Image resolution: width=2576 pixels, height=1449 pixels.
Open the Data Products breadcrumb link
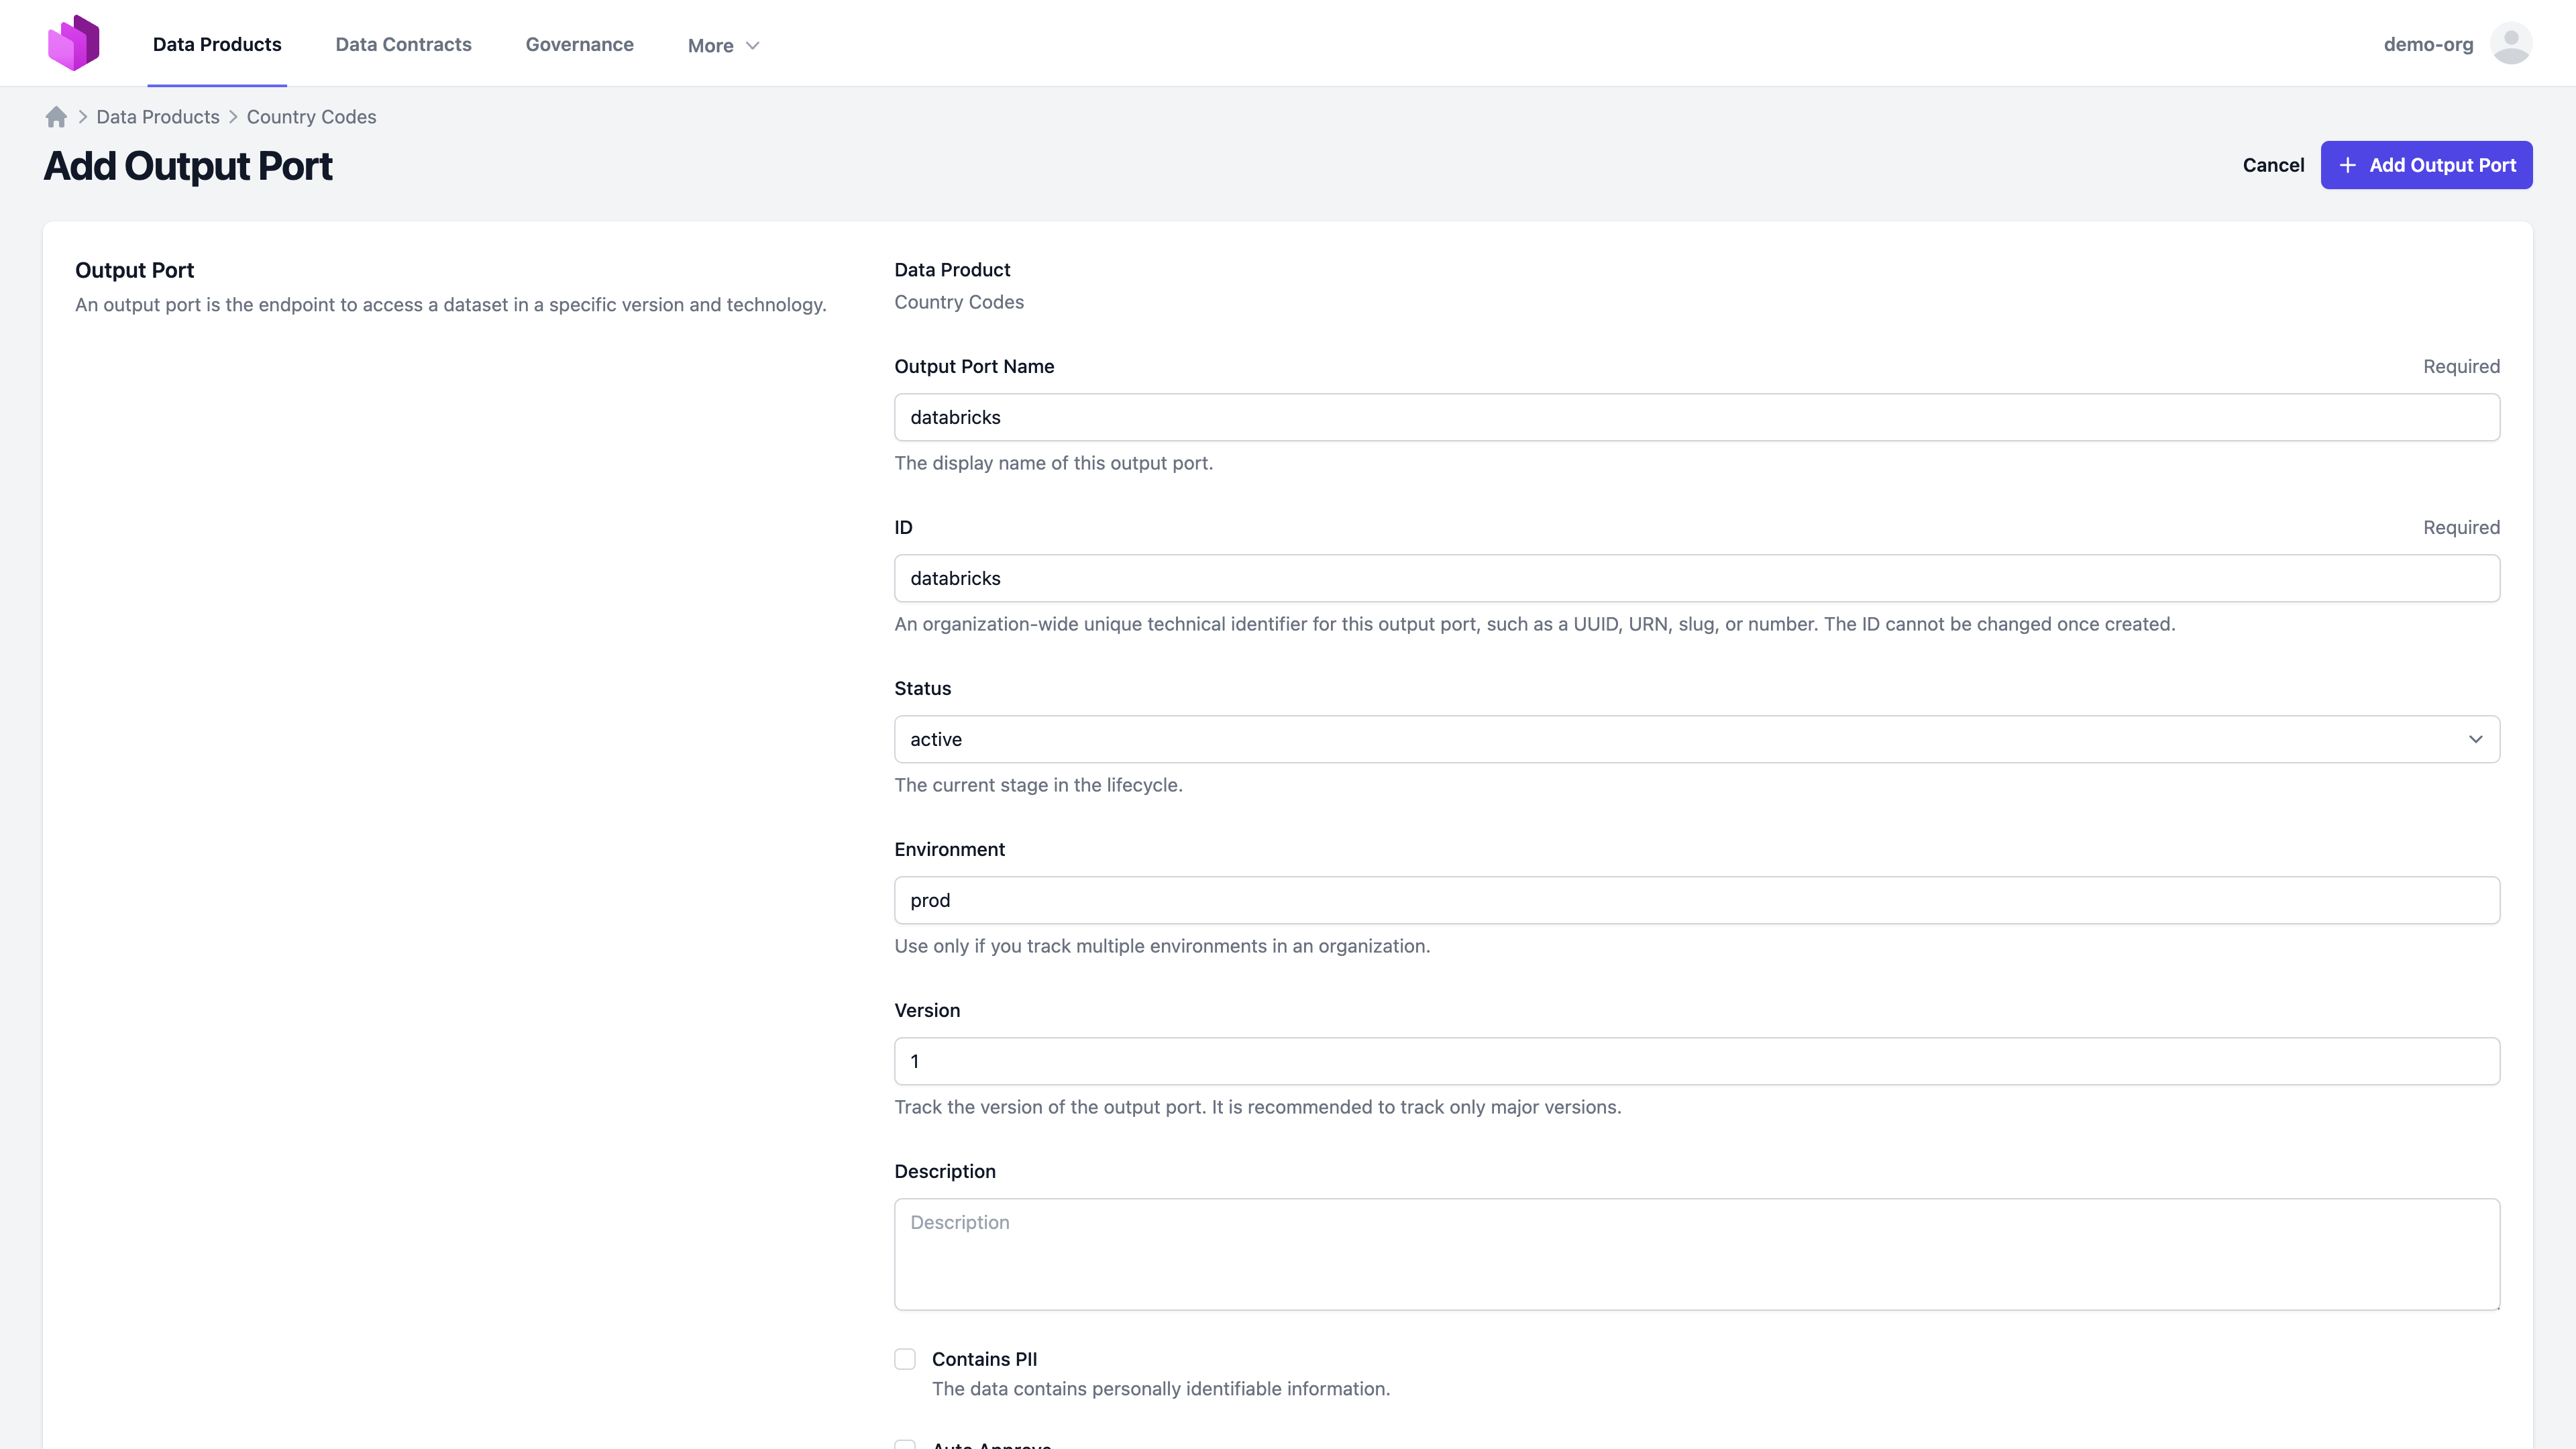point(158,117)
